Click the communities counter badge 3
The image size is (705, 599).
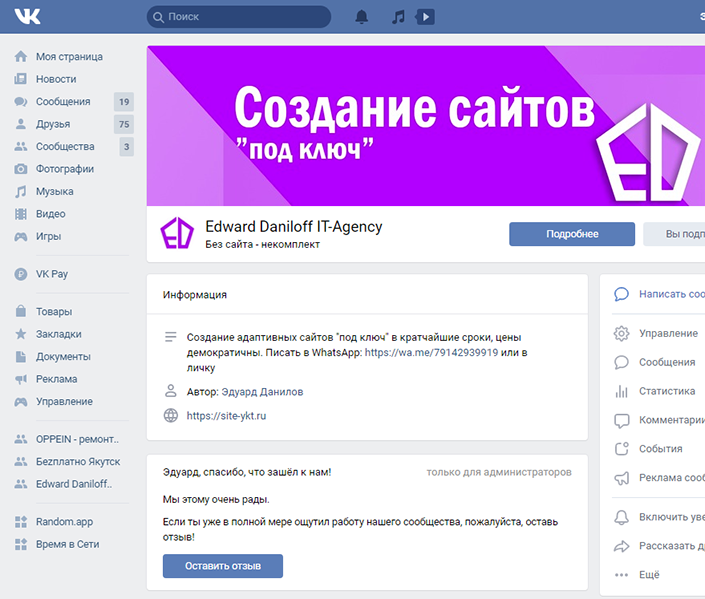126,147
